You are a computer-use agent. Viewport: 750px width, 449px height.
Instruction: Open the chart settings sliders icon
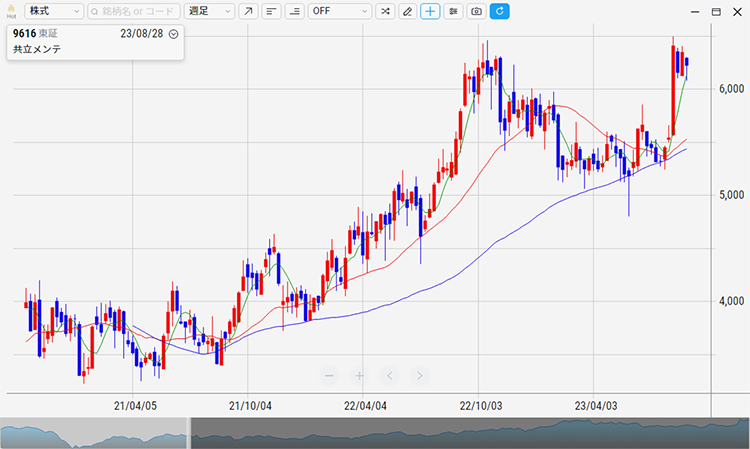click(x=453, y=11)
